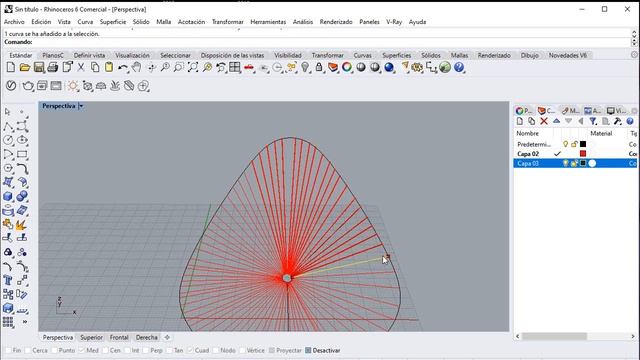Click the padlock Lock objects icon

[x=319, y=67]
